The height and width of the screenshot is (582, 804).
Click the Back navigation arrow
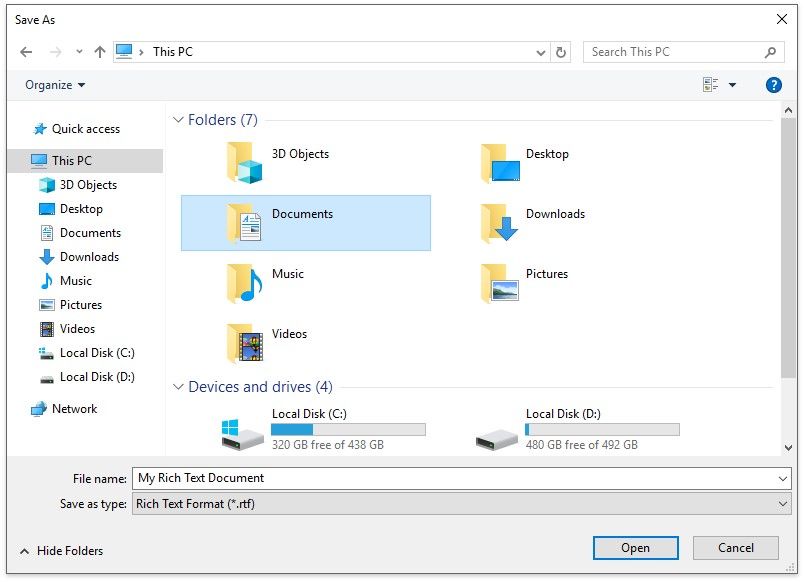tap(26, 52)
